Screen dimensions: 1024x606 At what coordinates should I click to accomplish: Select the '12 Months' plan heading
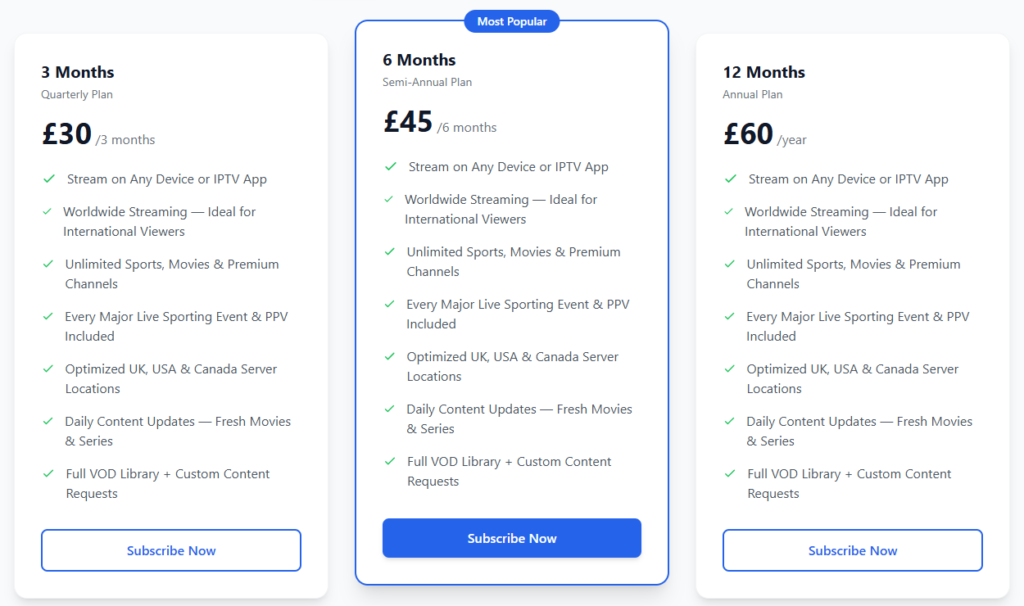pos(764,72)
